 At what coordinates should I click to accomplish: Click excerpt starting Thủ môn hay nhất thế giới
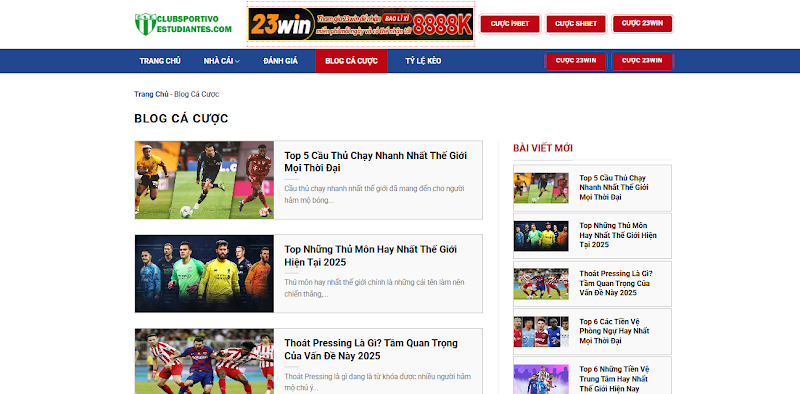tap(374, 288)
